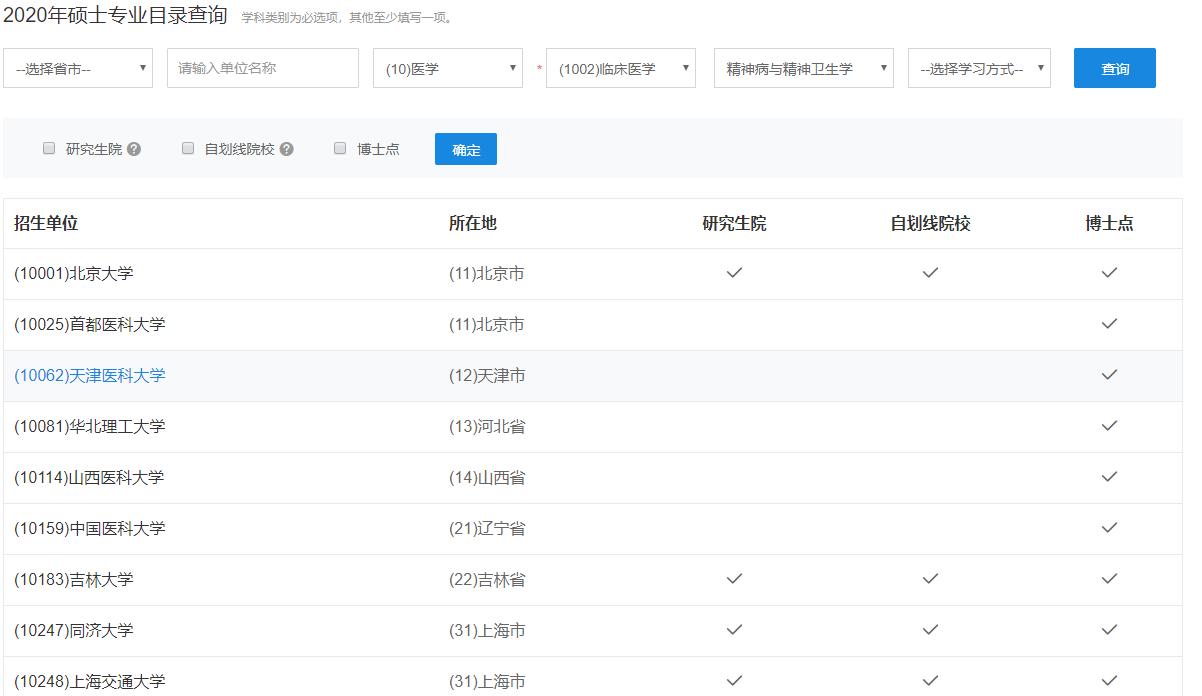This screenshot has height=696, width=1202.
Task: Open (10062)天津医科大学 link
Action: pos(90,375)
